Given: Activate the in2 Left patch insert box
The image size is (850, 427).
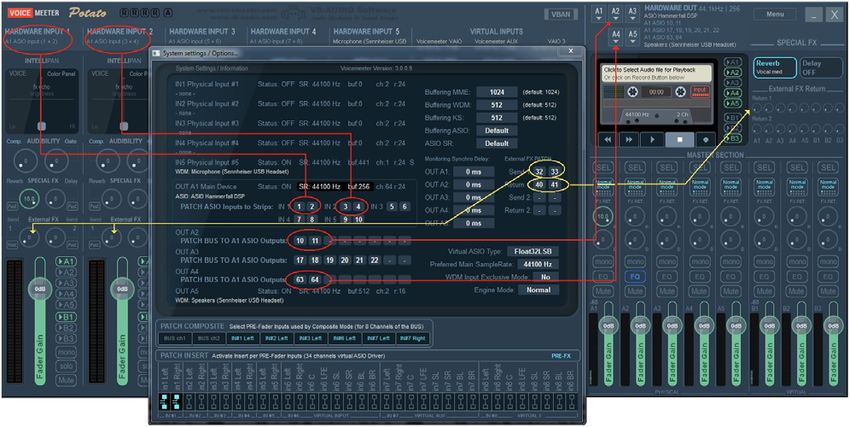Looking at the screenshot, I should (x=188, y=402).
